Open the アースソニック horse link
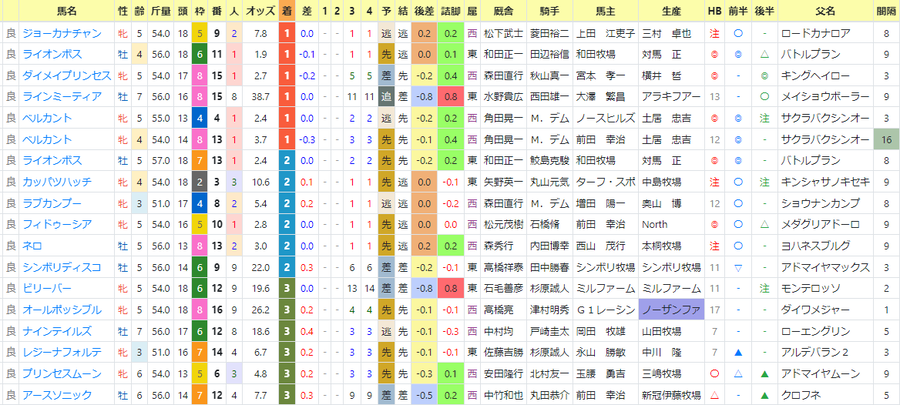This screenshot has width=900, height=405. [57, 395]
